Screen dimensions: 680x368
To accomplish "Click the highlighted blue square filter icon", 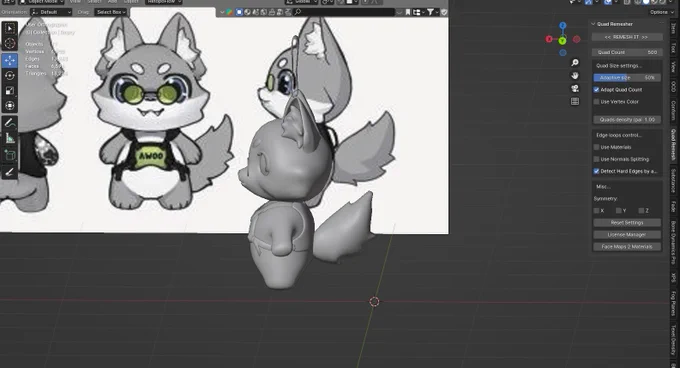I will click(x=239, y=12).
